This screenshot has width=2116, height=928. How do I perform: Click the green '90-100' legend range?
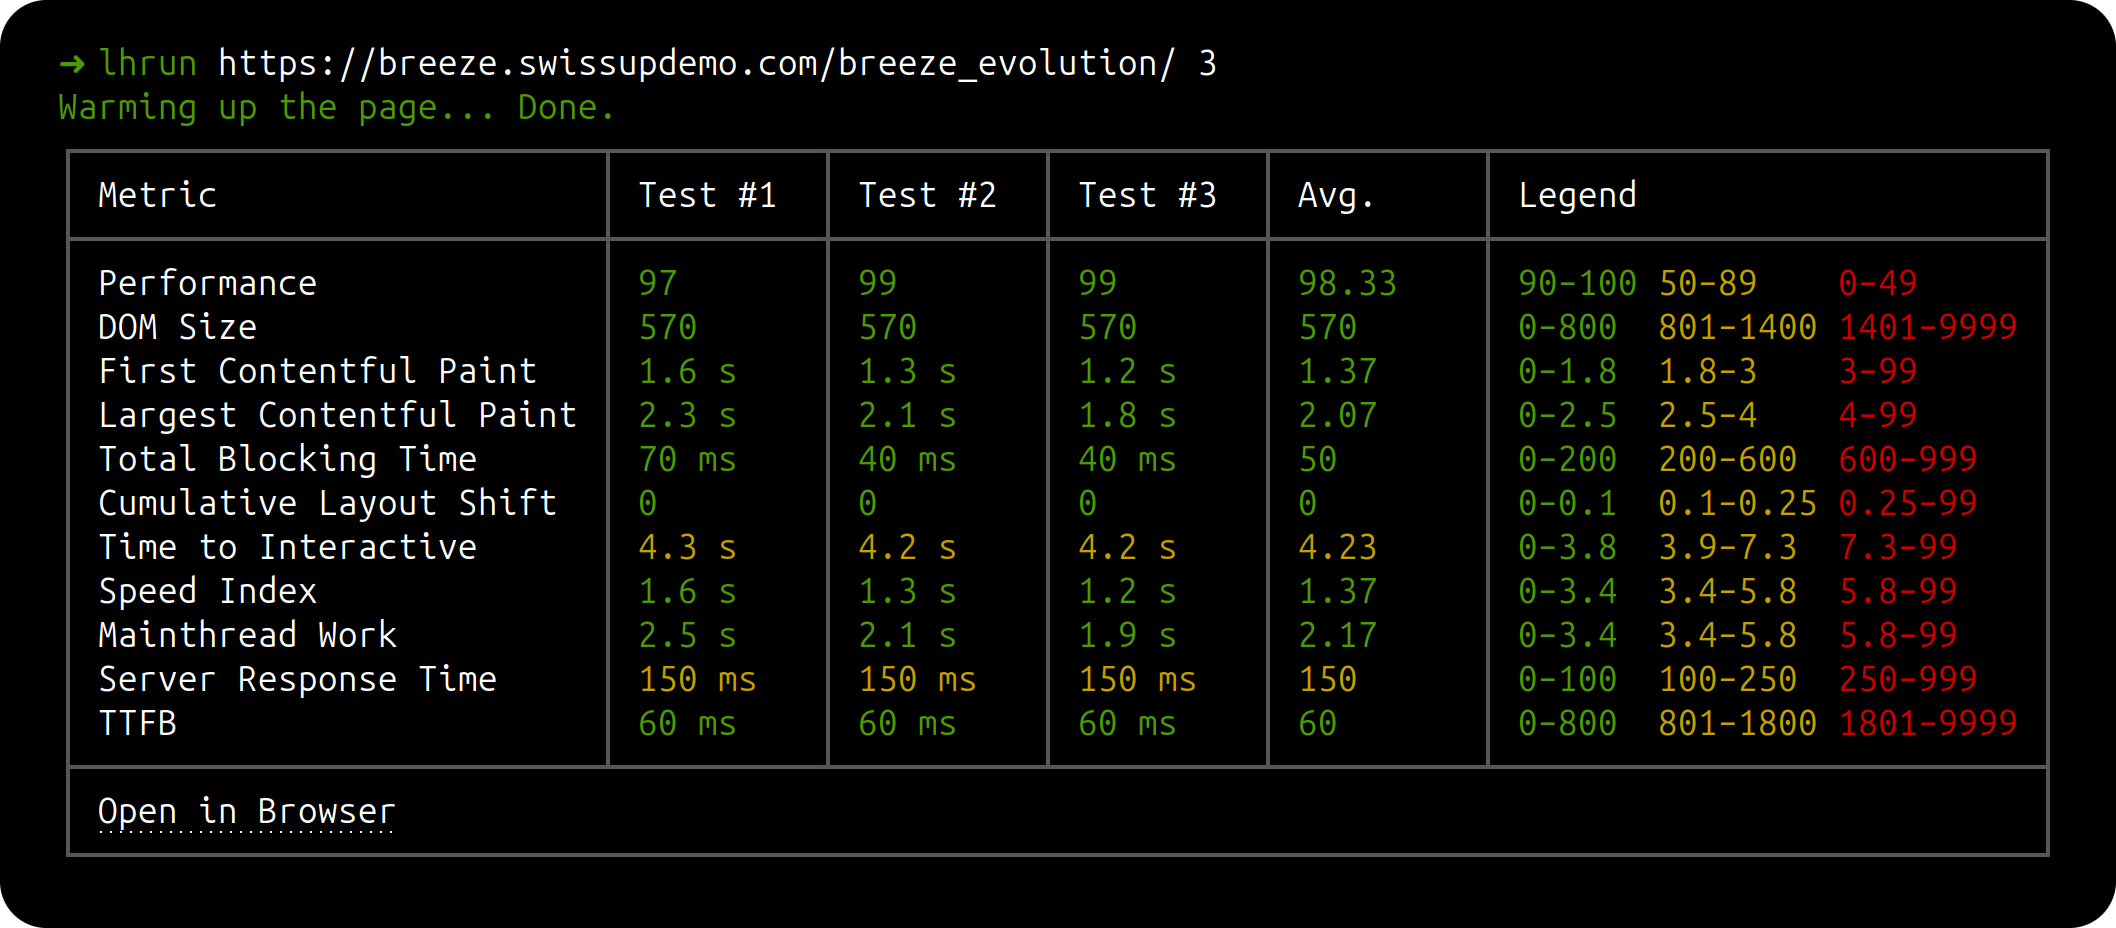coord(1577,283)
